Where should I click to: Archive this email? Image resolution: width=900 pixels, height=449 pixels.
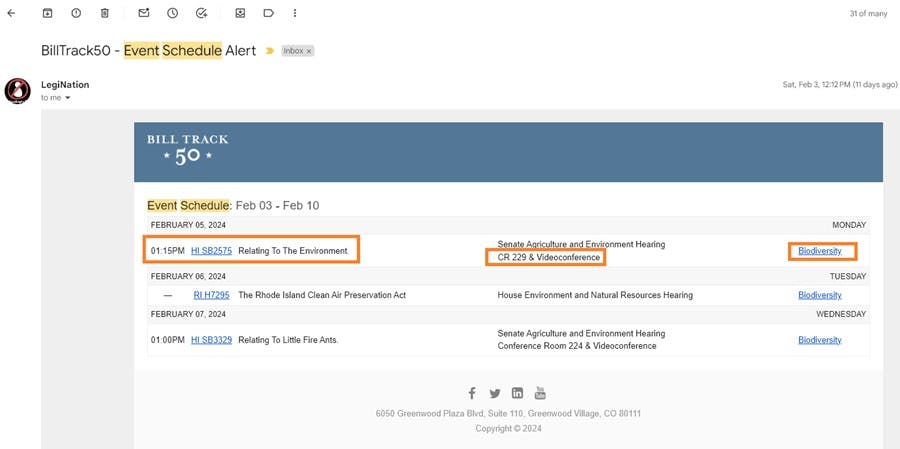coord(48,13)
